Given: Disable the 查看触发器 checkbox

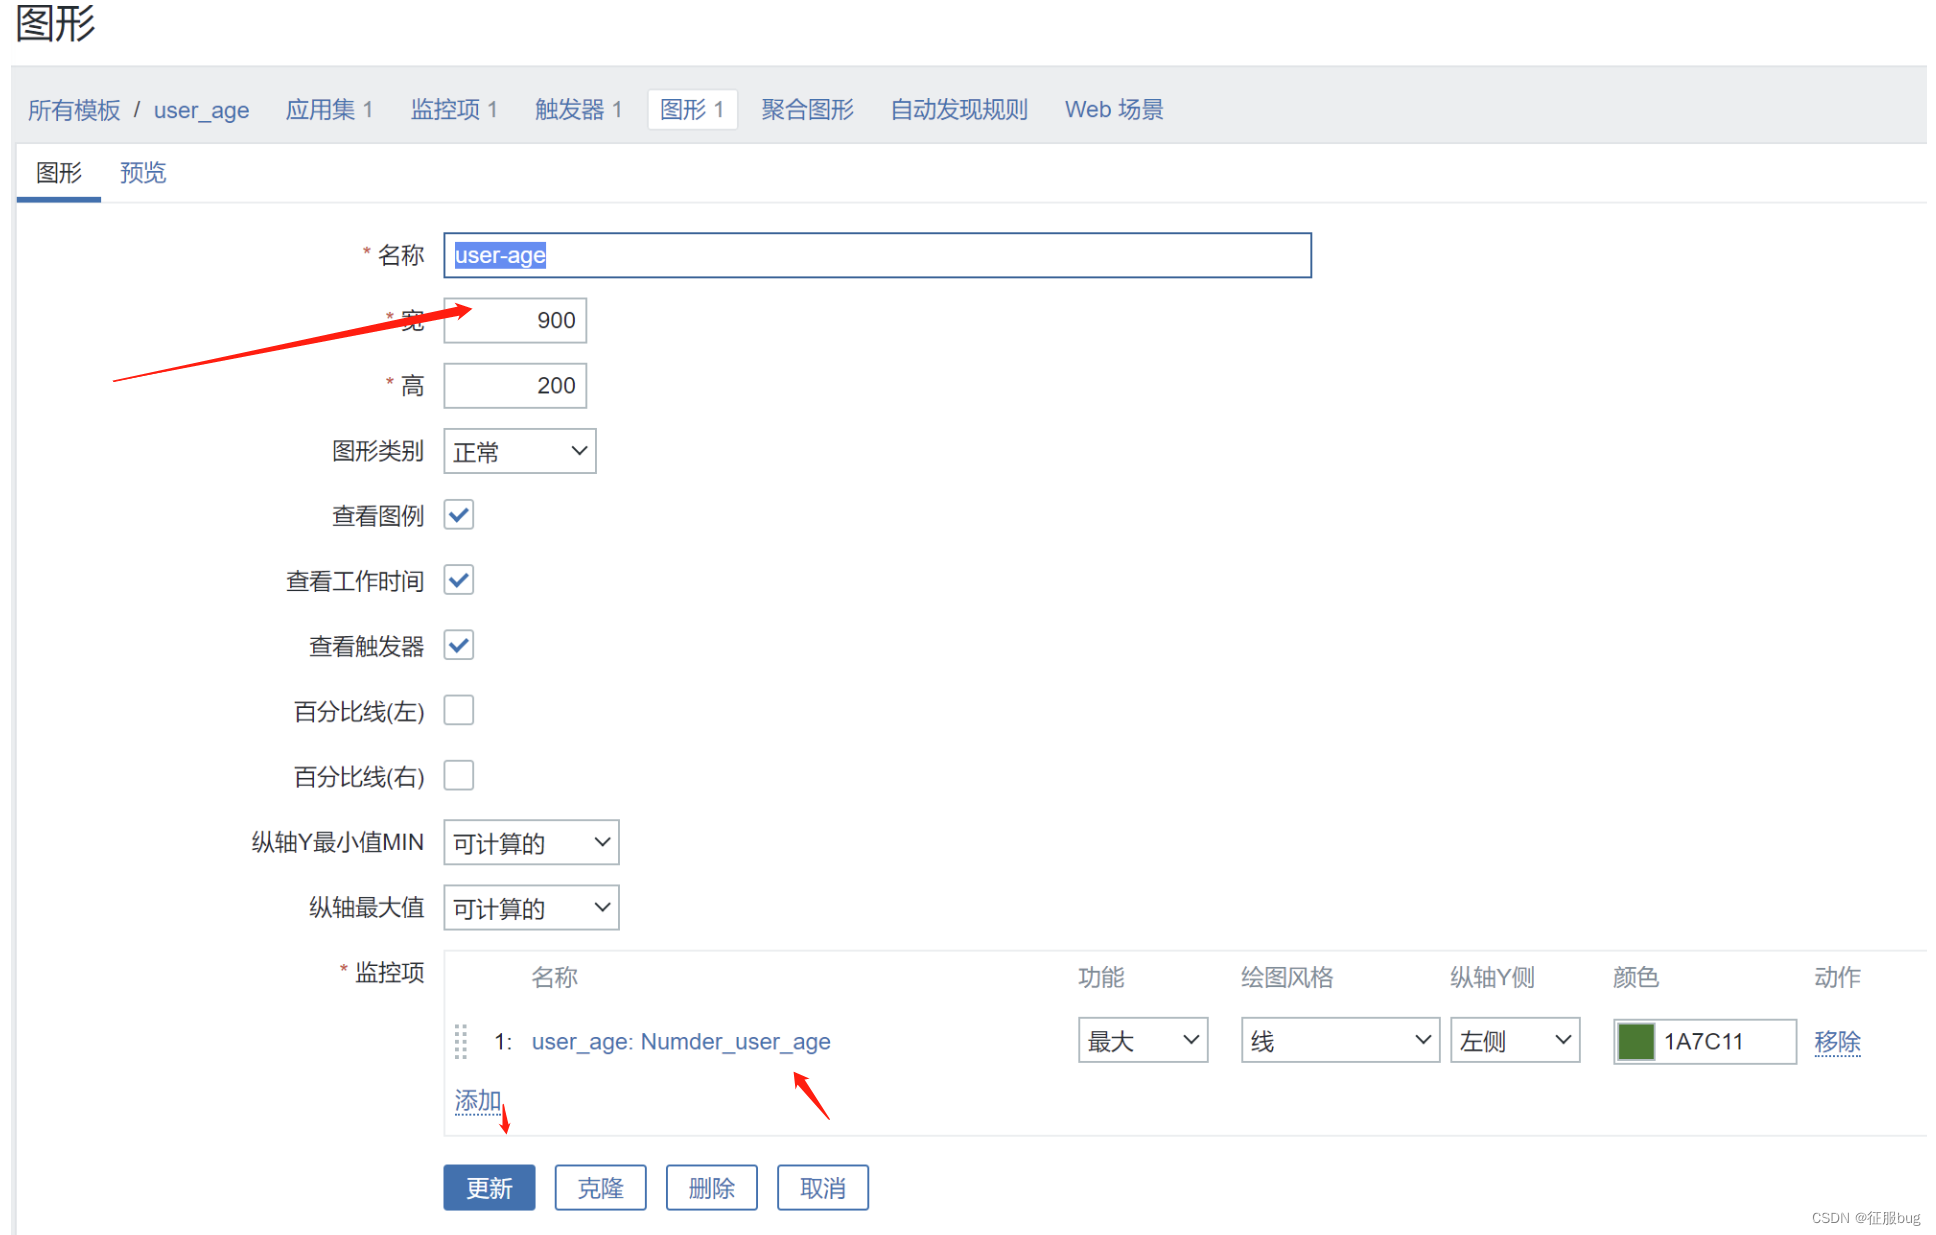Looking at the screenshot, I should [459, 645].
